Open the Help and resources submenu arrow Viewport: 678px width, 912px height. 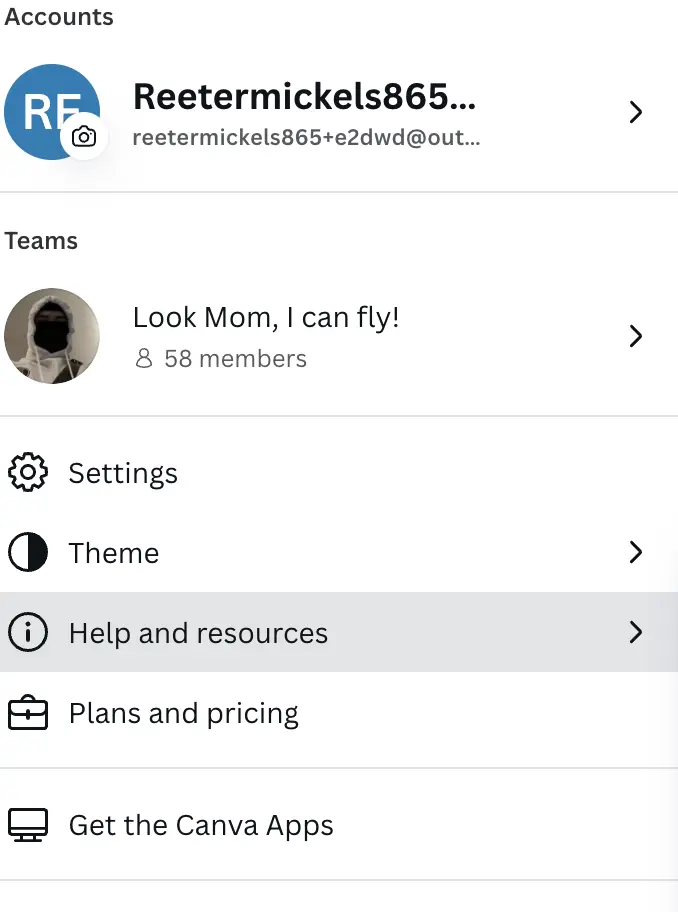[636, 632]
